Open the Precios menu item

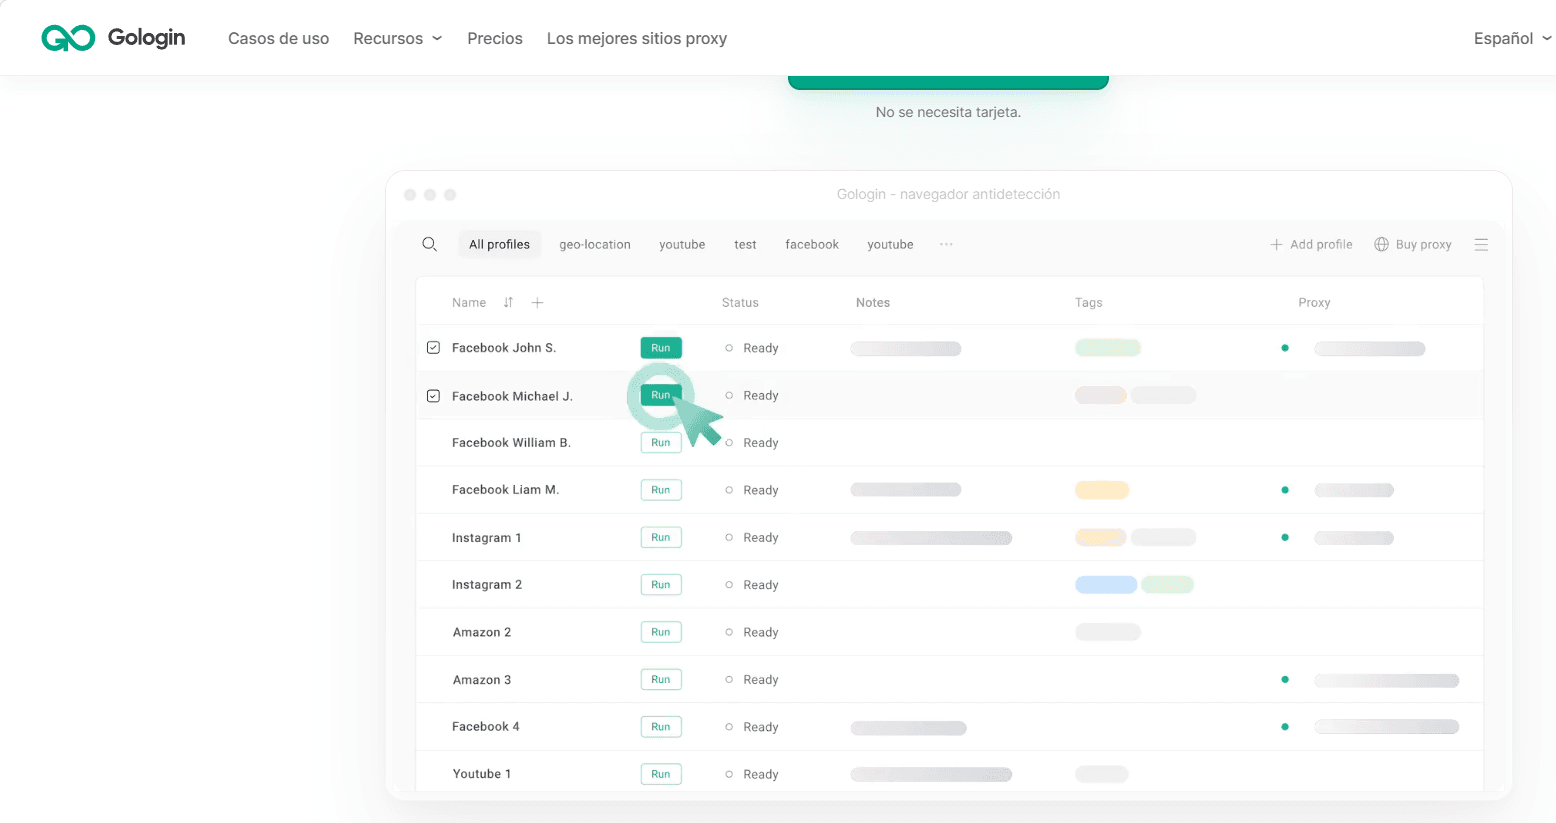pyautogui.click(x=495, y=38)
